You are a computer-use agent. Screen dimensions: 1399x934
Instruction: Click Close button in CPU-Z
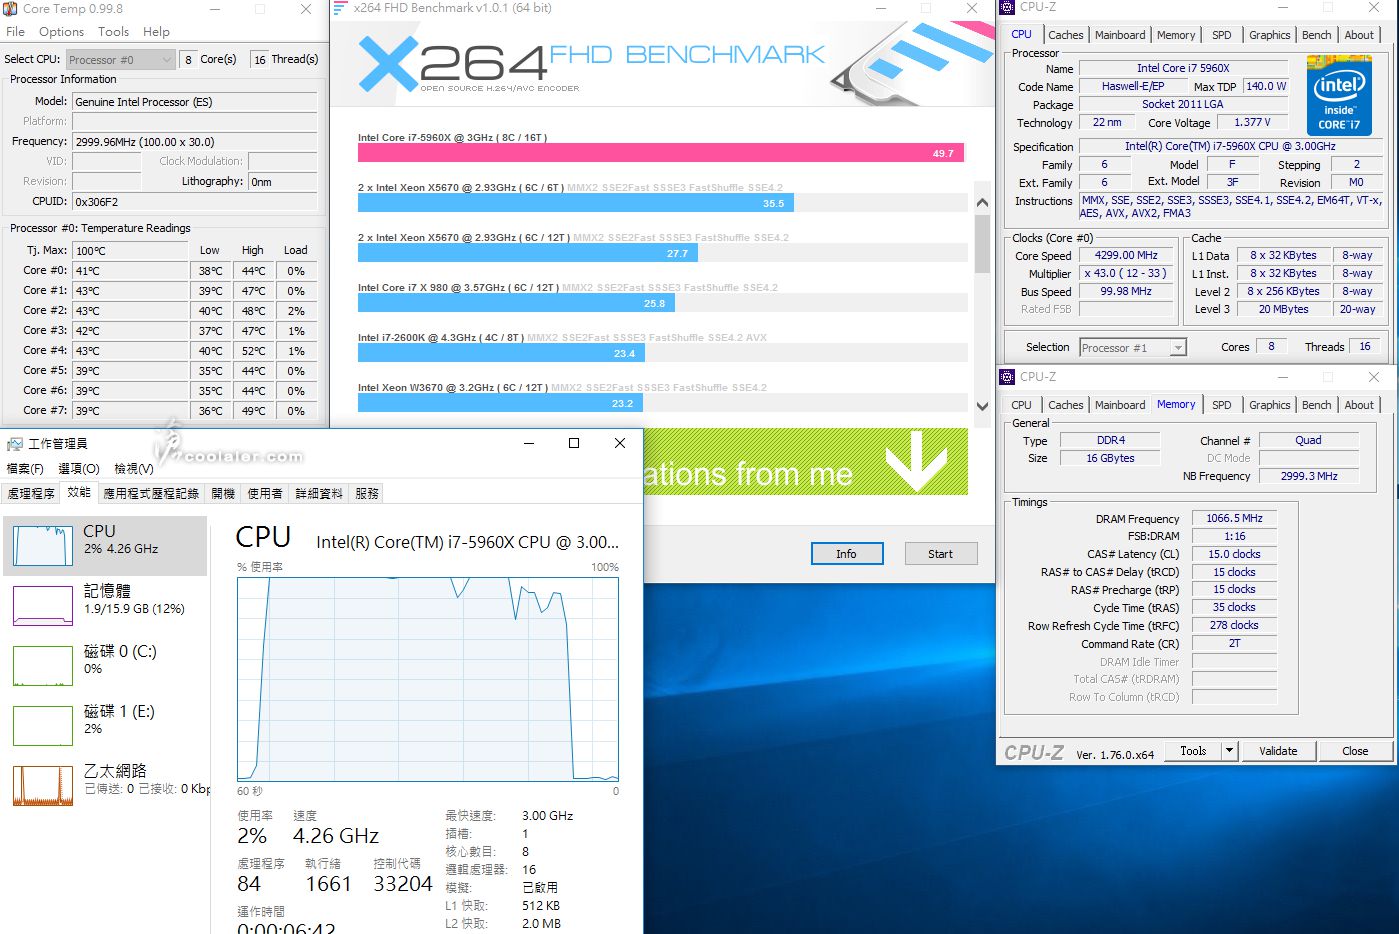pos(1355,751)
